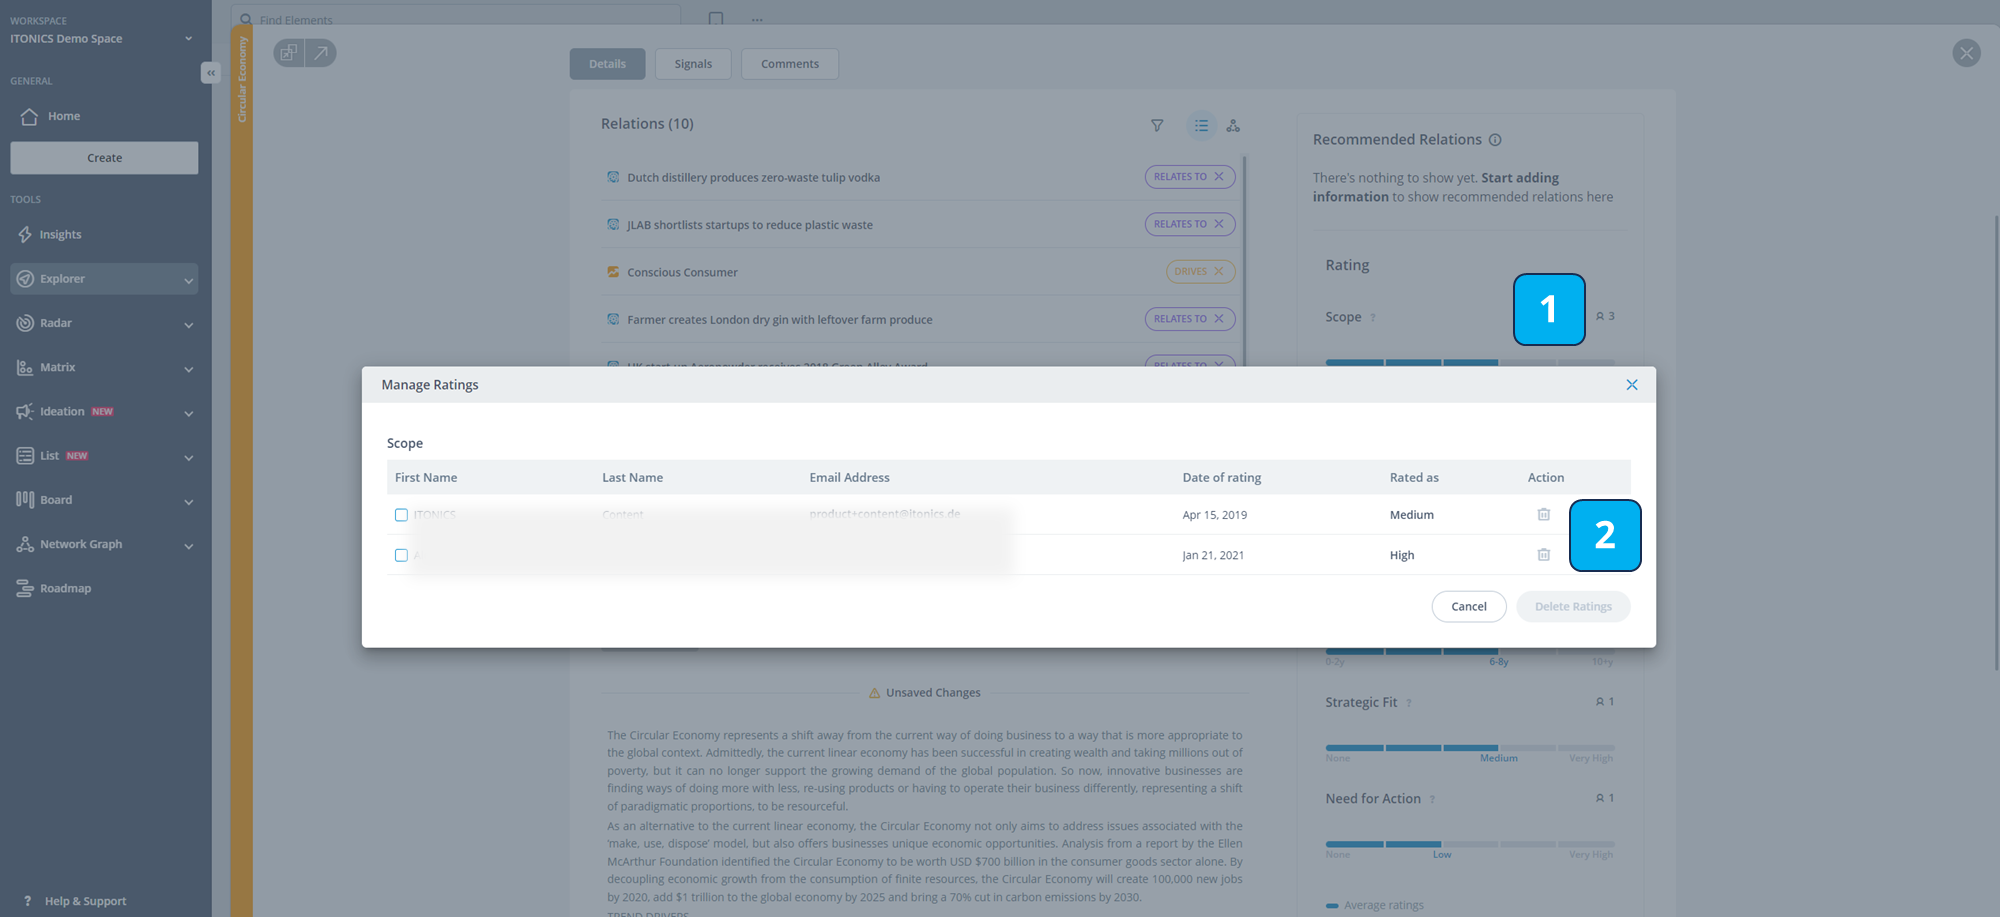Open the Radar tool icon

tap(25, 322)
